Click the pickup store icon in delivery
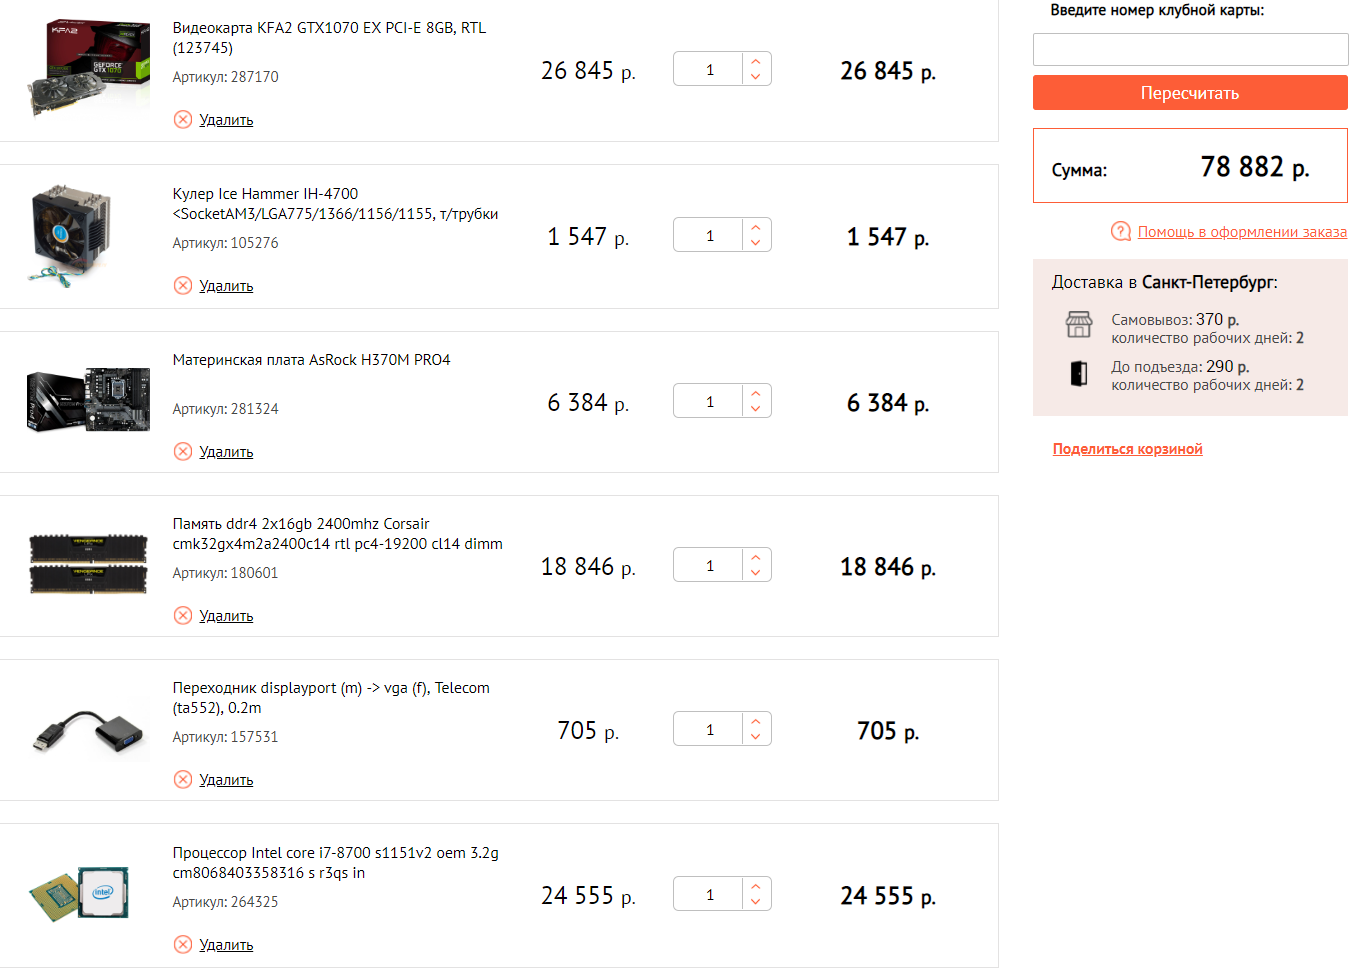 [x=1079, y=325]
